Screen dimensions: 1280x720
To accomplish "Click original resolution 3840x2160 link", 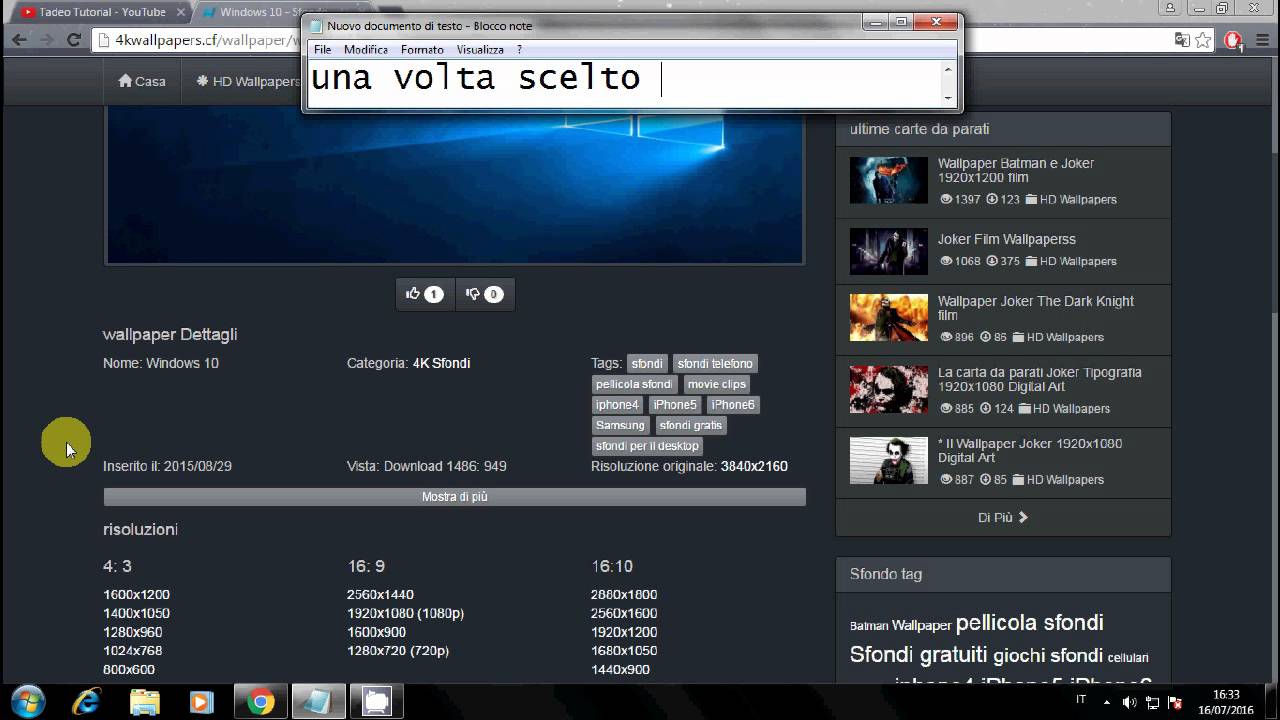I will 754,466.
